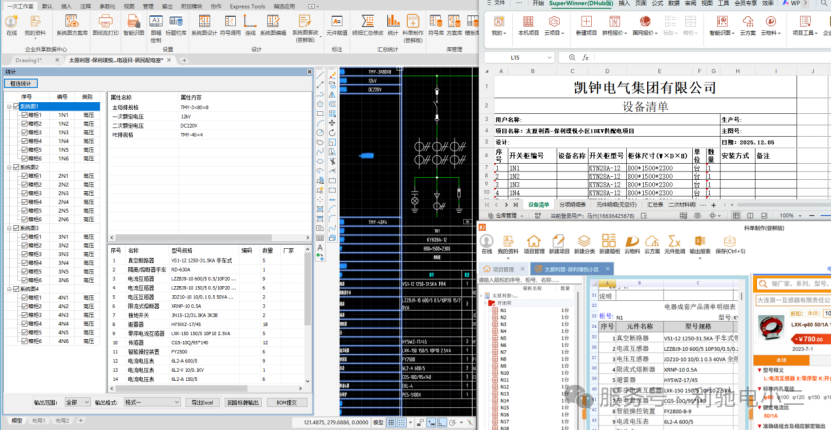This screenshot has width=831, height=430.
Task: Toggle the 系统图4 checkbox
Action: (16, 289)
